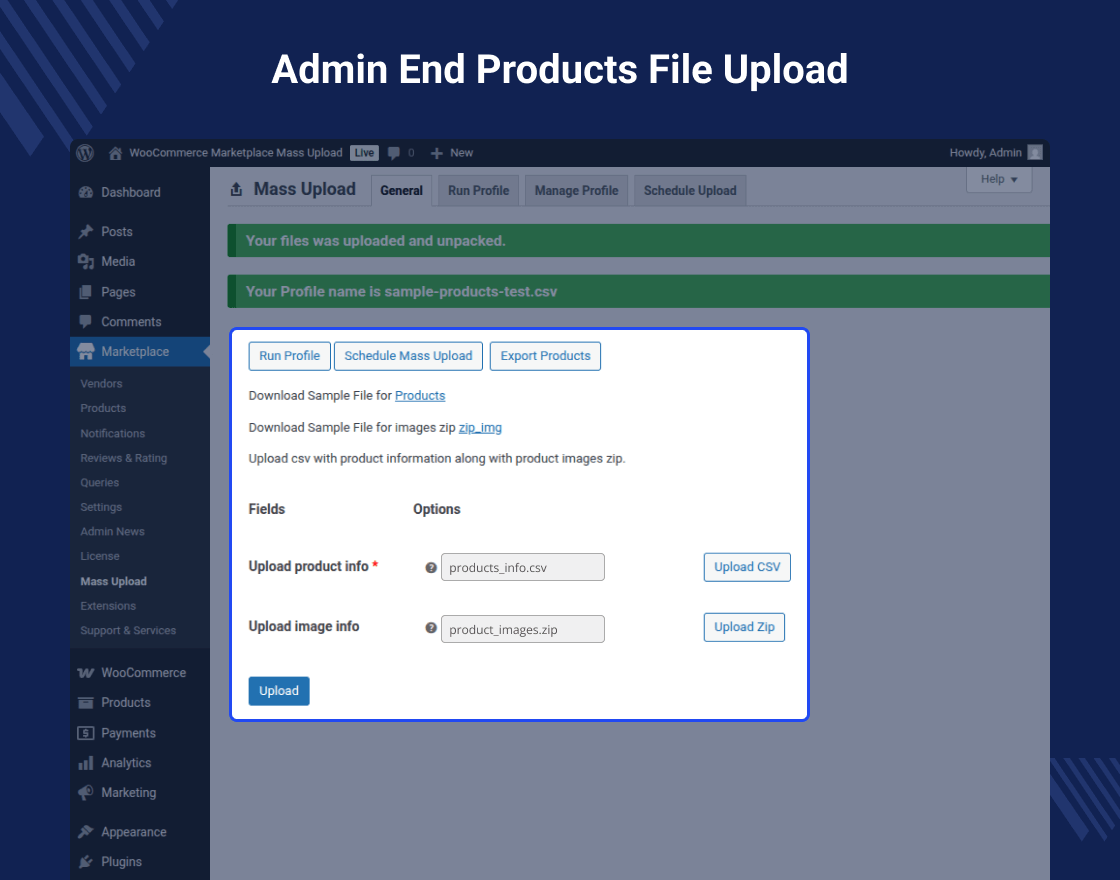This screenshot has height=880, width=1120.
Task: Open Marketplace Settings submenu item
Action: pos(101,507)
